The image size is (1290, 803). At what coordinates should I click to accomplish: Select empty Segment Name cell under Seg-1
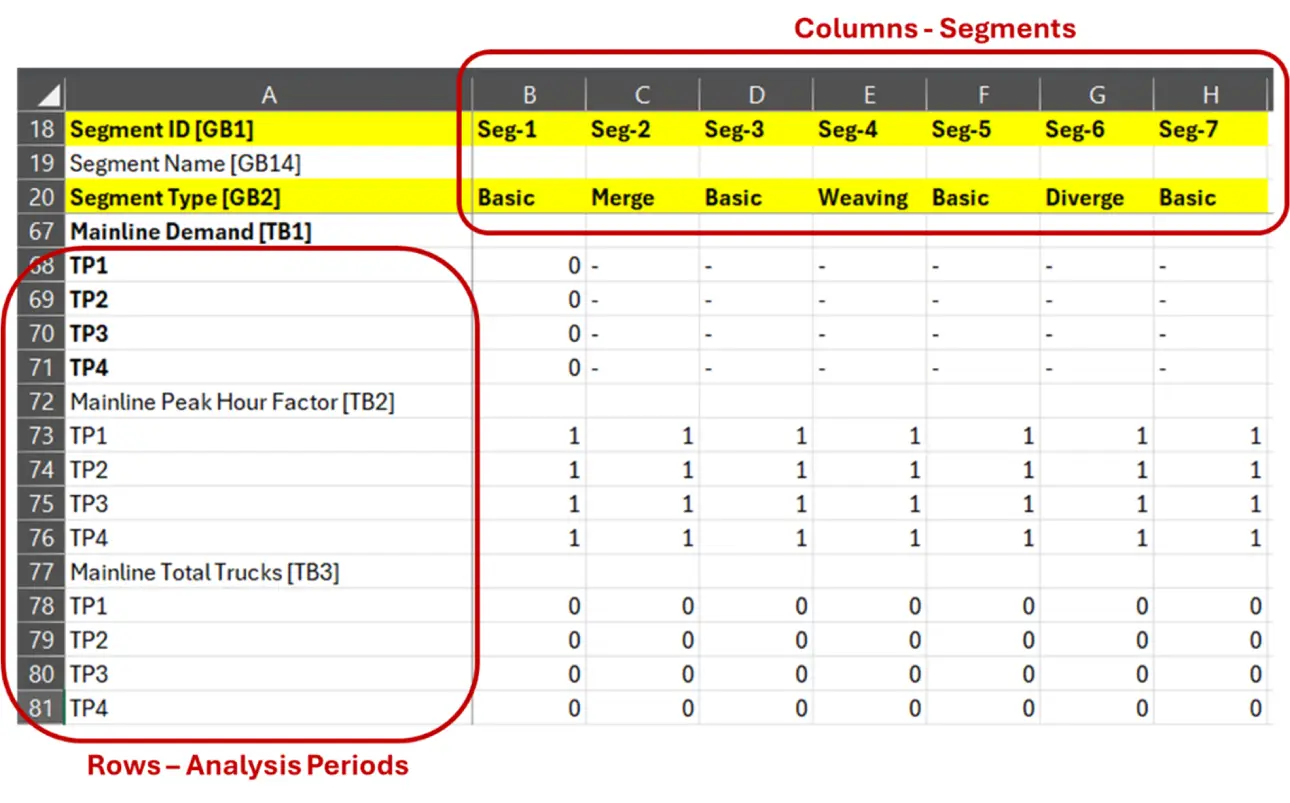(529, 163)
